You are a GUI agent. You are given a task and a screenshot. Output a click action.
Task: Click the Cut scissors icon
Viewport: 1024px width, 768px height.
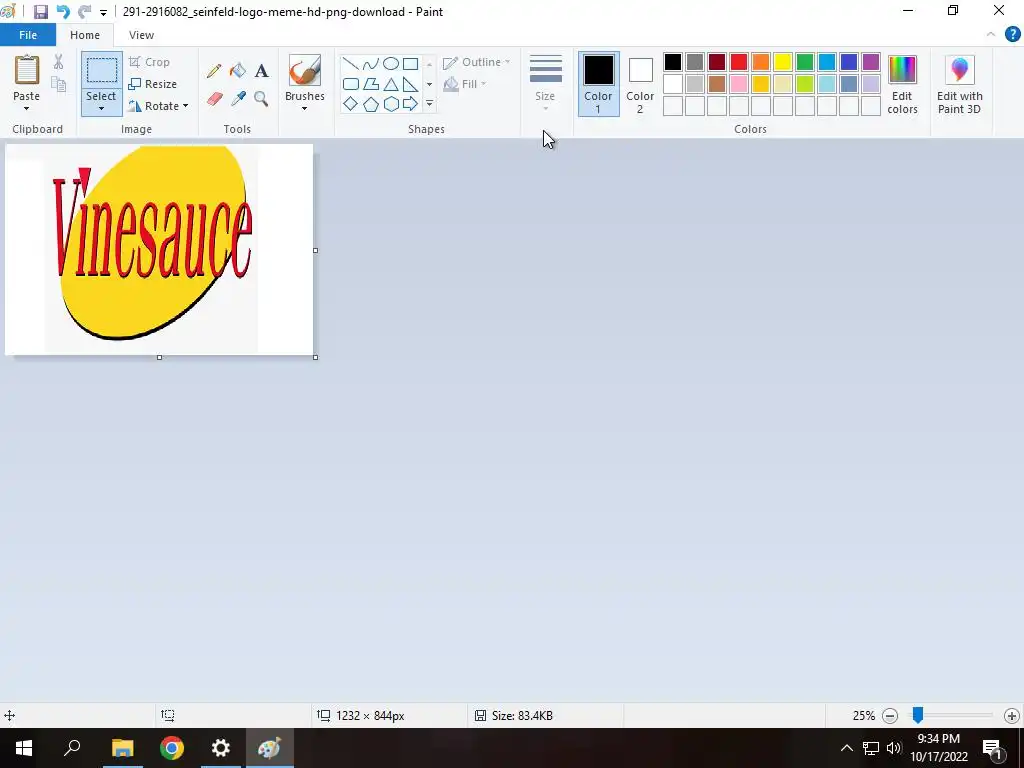(x=59, y=62)
